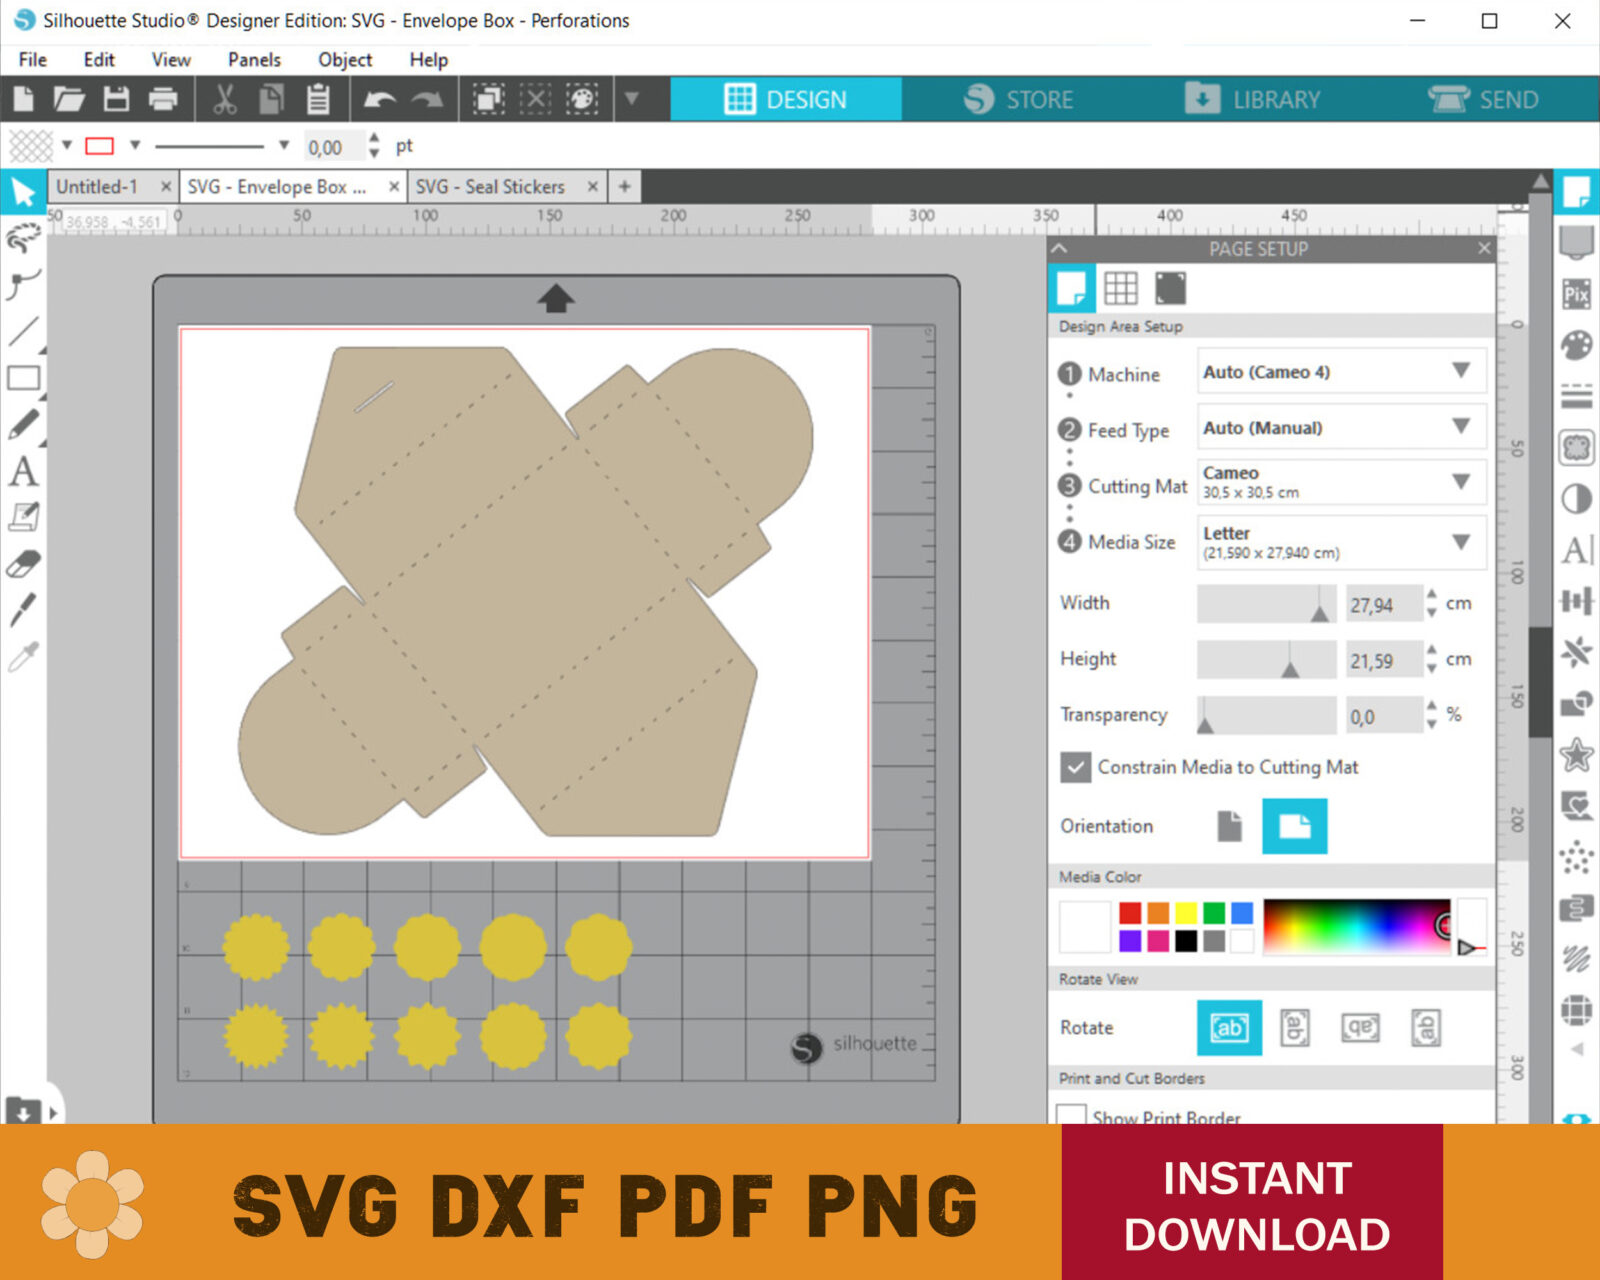Open the Fill color palette panel

click(1576, 345)
